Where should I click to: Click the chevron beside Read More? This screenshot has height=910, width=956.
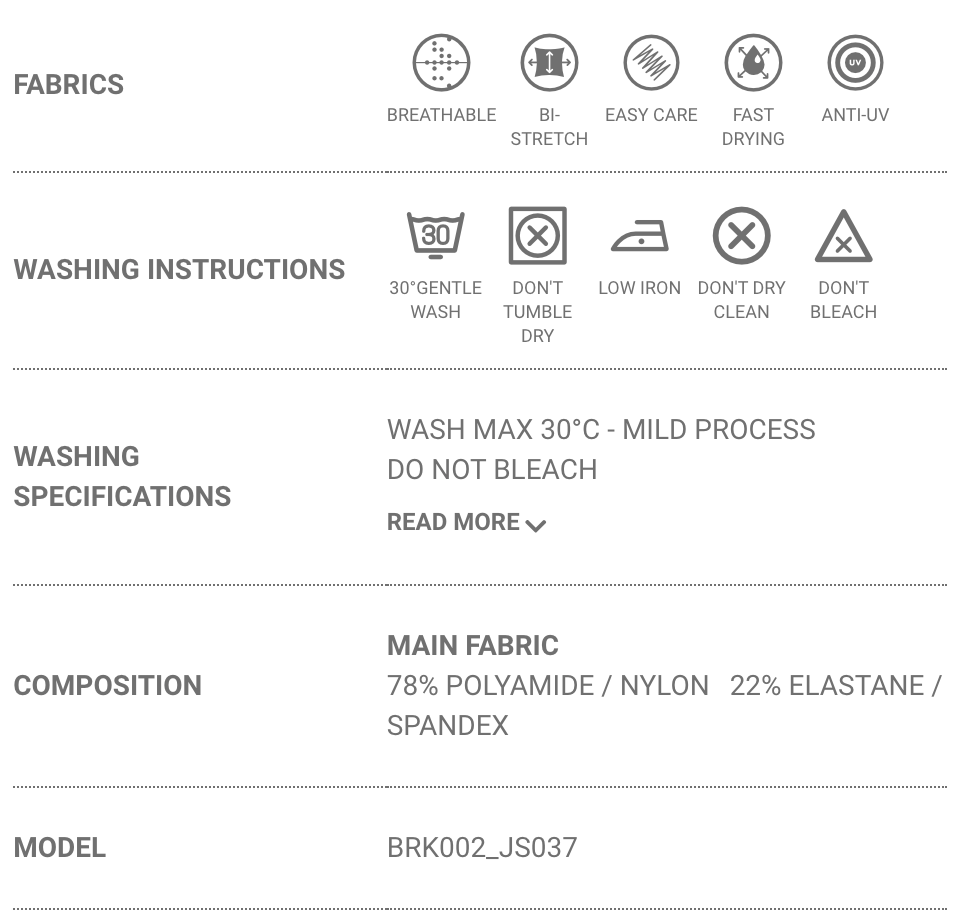(x=536, y=525)
